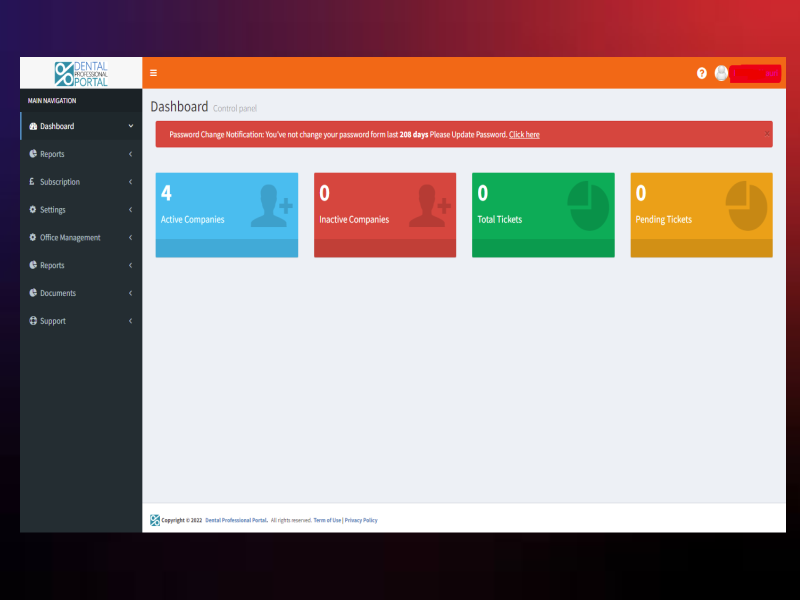Click the gear icon beside Settings
The height and width of the screenshot is (600, 800).
[x=33, y=210]
